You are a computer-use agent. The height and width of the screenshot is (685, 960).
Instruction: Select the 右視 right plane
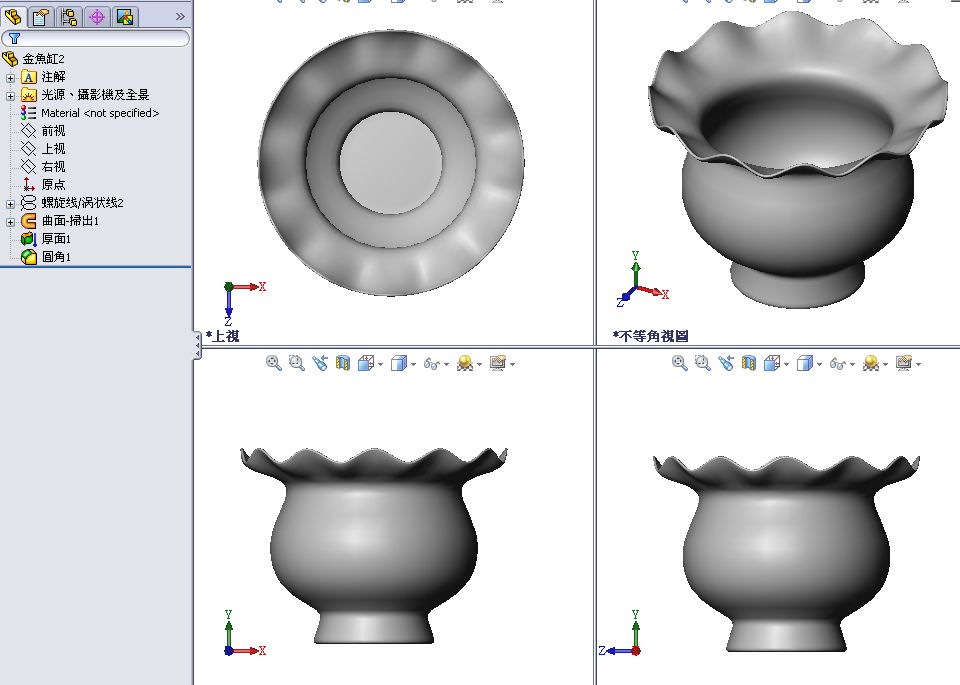pos(53,167)
